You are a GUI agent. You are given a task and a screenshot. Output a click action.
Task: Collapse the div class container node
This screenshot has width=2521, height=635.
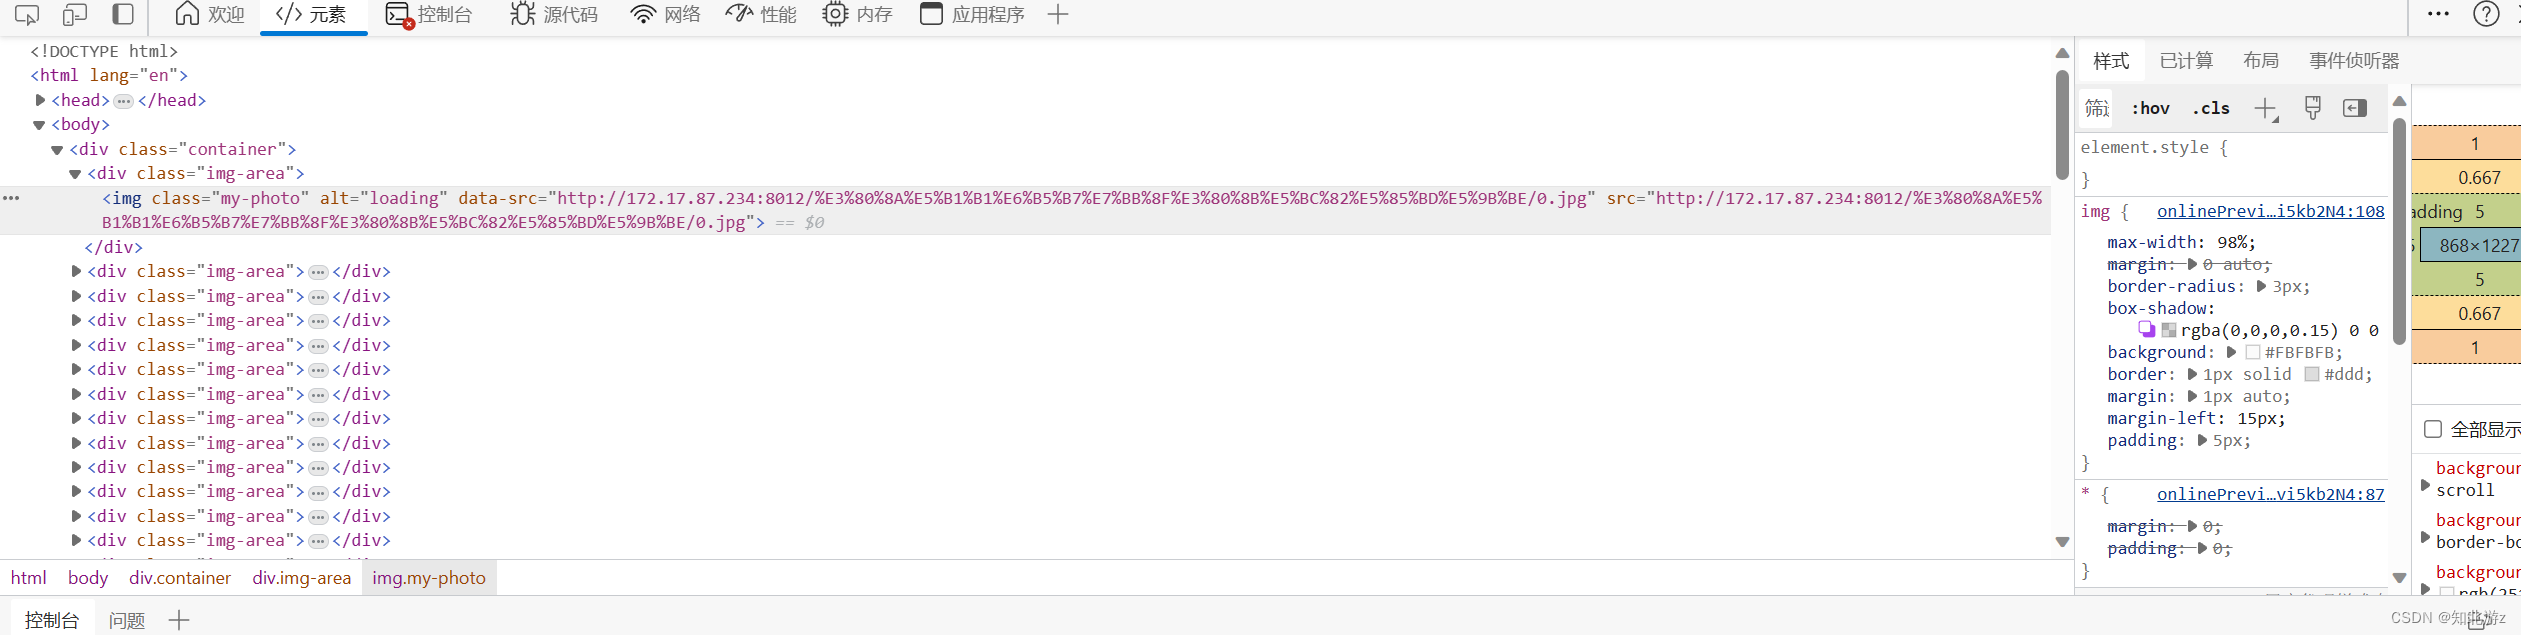tap(57, 150)
